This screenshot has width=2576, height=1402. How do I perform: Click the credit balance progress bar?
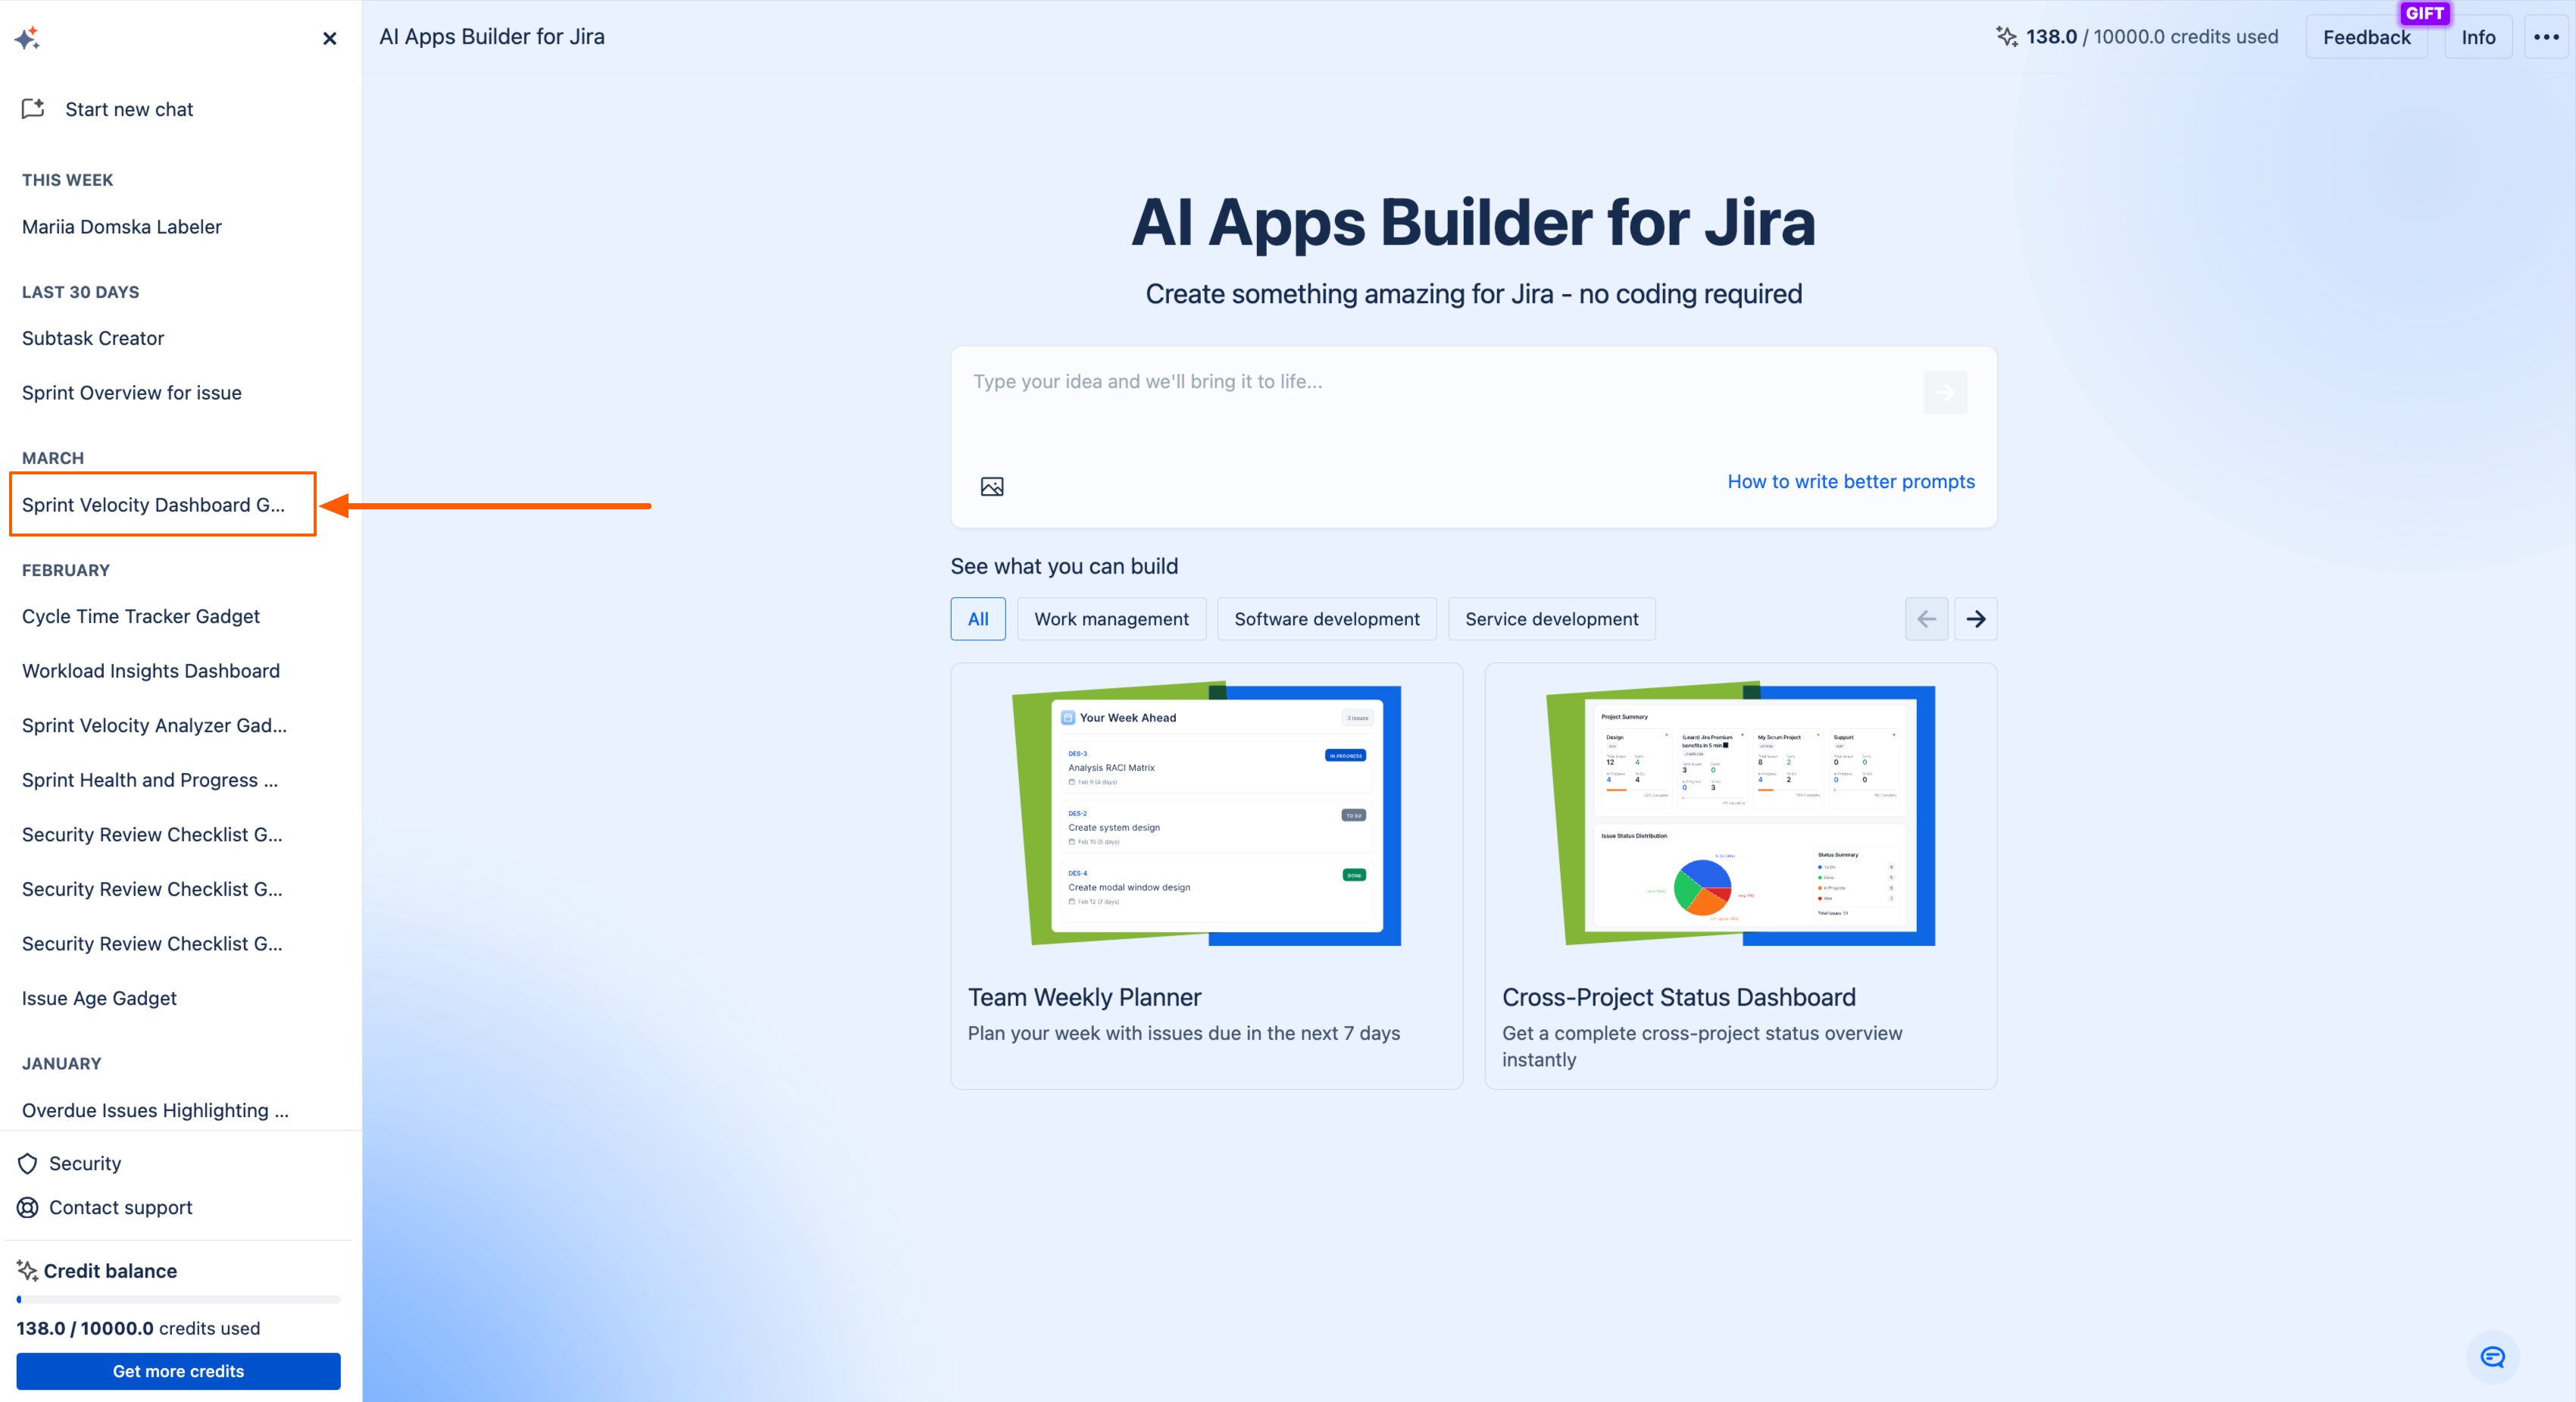pyautogui.click(x=178, y=1299)
